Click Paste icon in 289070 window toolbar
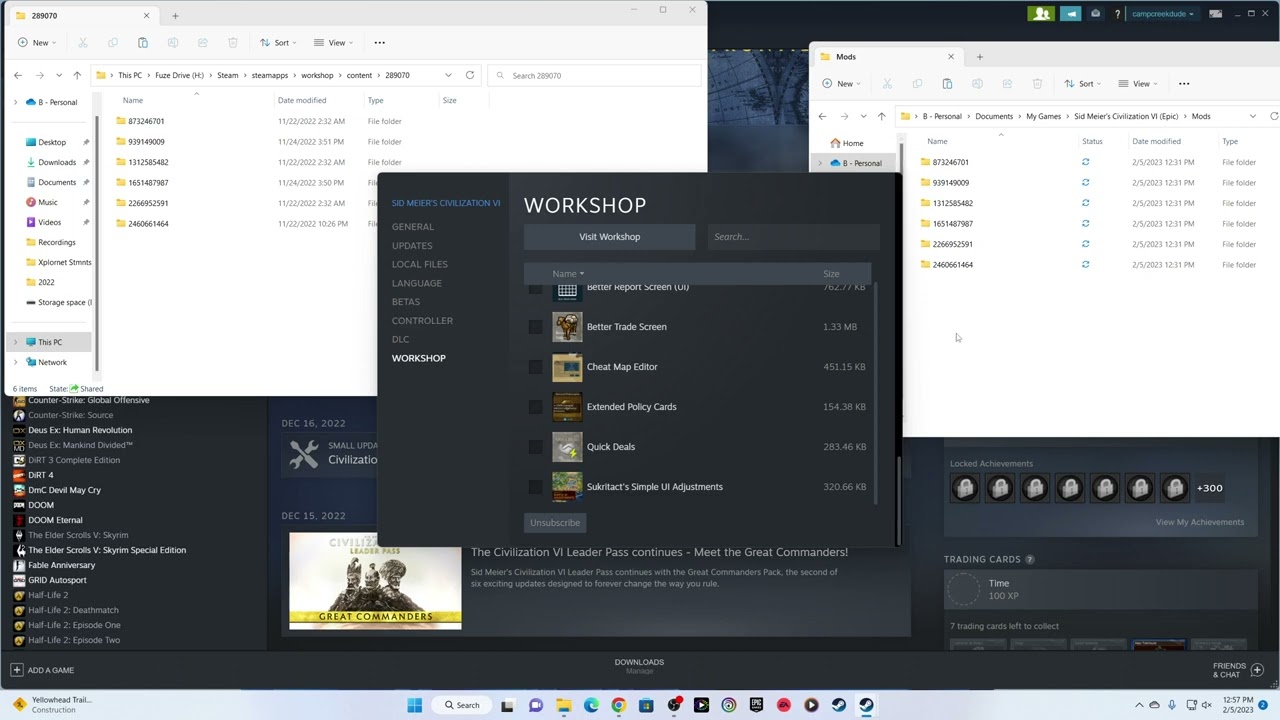The width and height of the screenshot is (1280, 720). coord(143,43)
